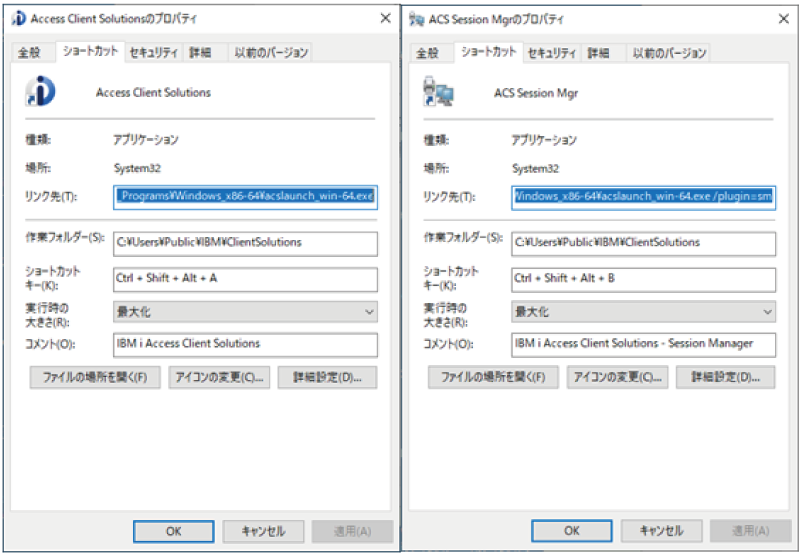Viewport: 800px width, 555px height.
Task: Click アイコンの変更 in Access Client Solutions window
Action: [x=219, y=377]
